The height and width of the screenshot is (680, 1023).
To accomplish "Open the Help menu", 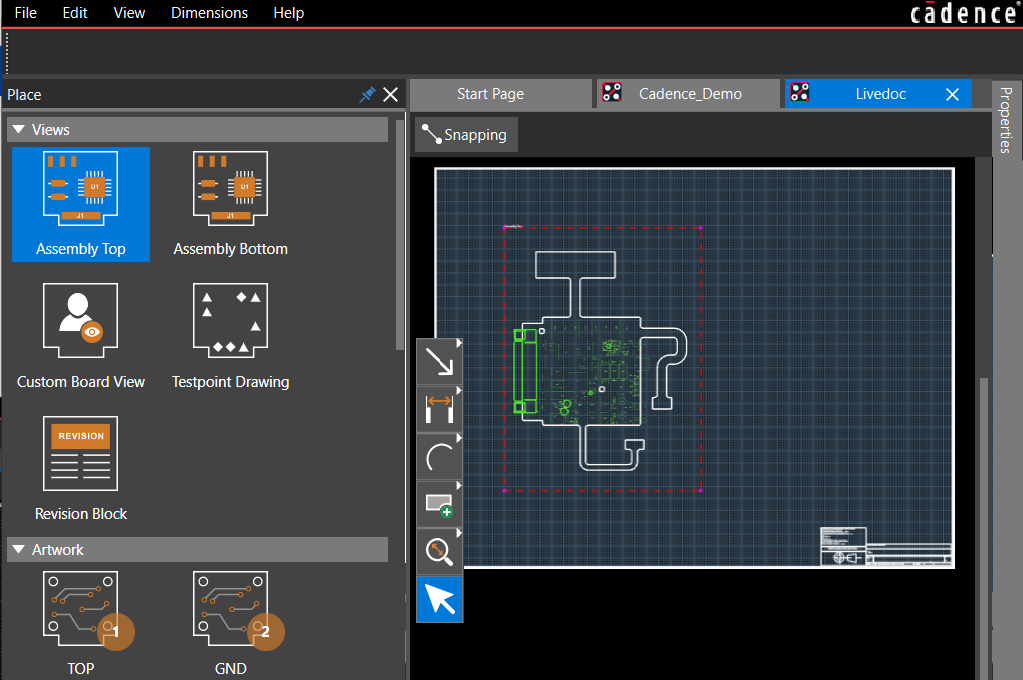I will tap(288, 13).
